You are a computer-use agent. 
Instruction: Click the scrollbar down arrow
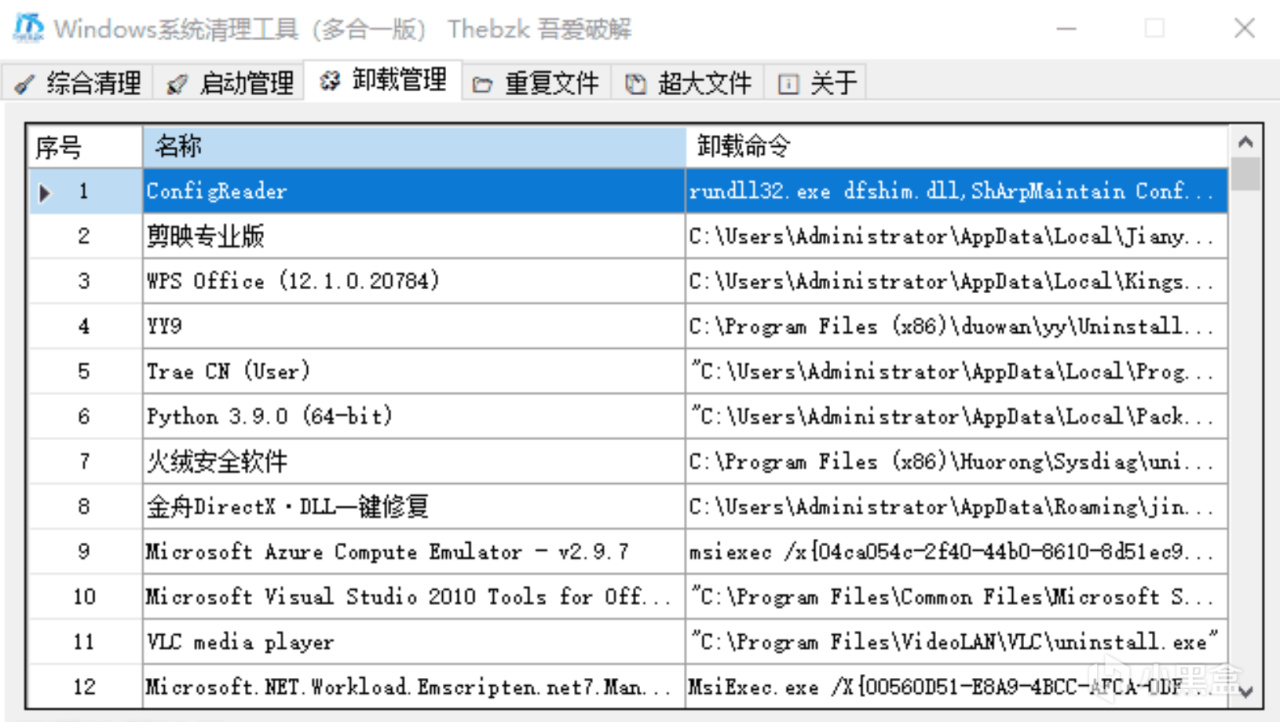[x=1245, y=691]
